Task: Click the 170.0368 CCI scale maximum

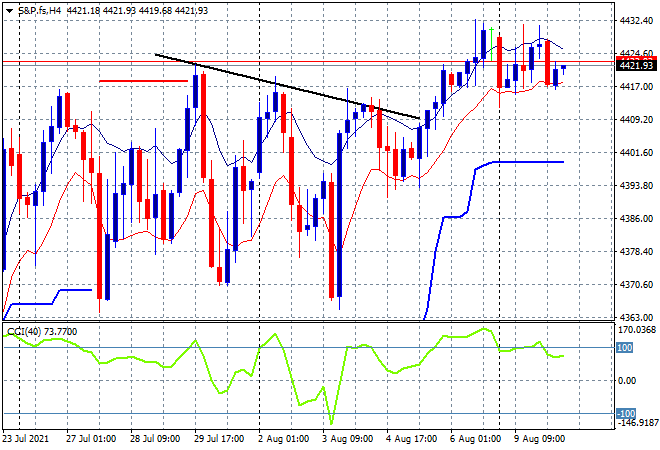Action: [637, 330]
